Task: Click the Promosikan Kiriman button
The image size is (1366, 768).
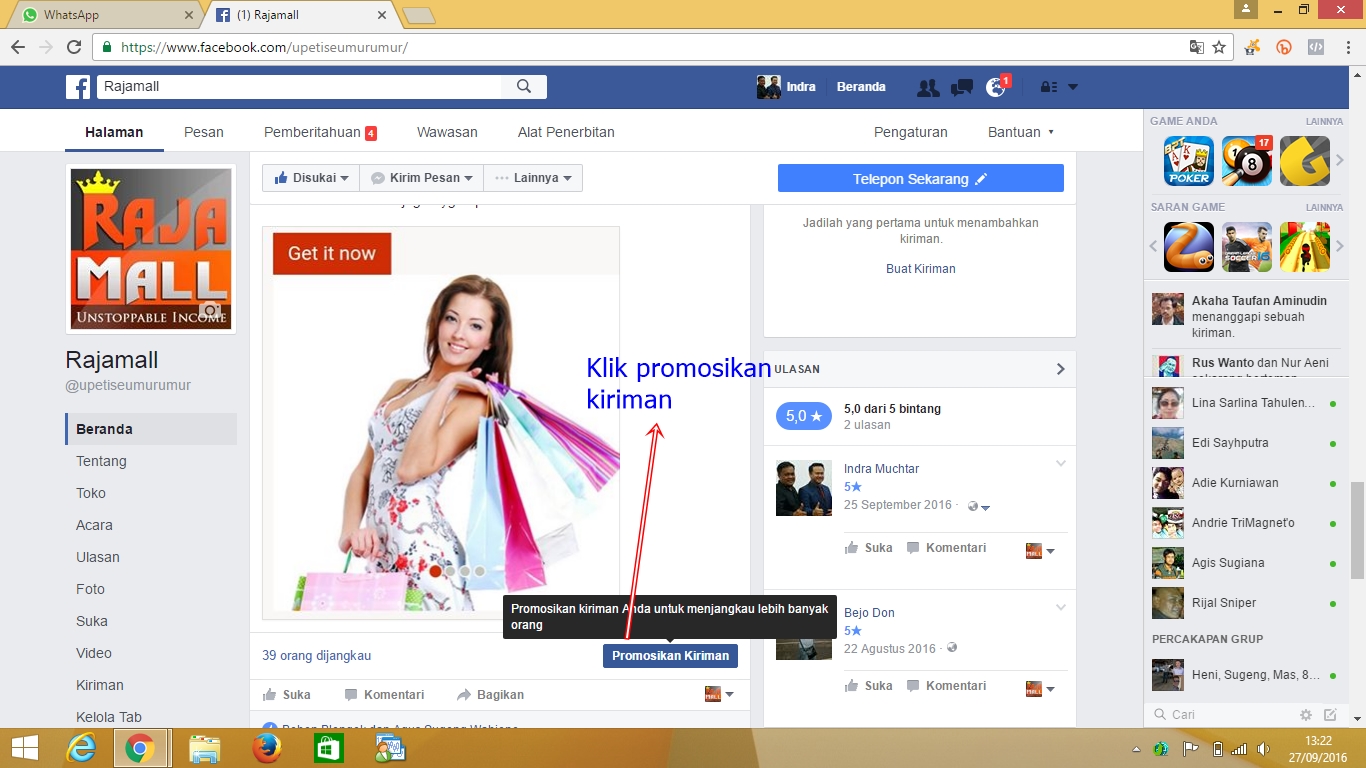Action: (x=670, y=656)
